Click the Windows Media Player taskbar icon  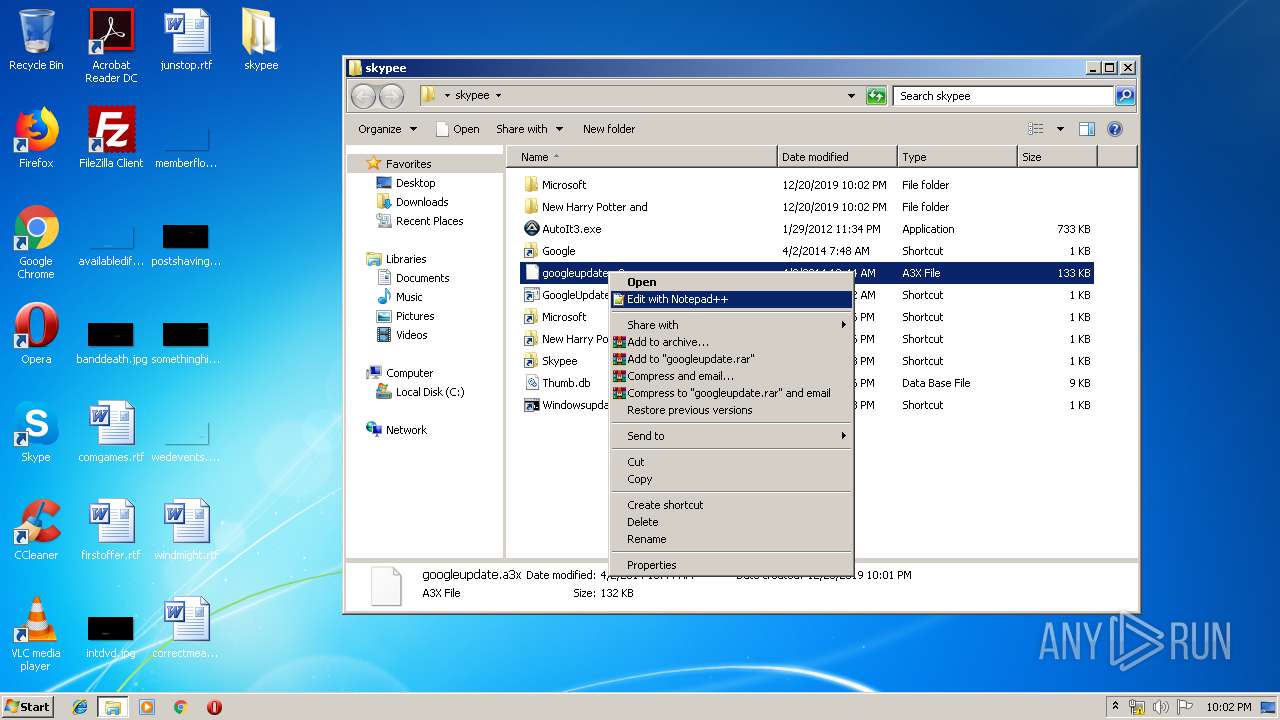coord(147,707)
